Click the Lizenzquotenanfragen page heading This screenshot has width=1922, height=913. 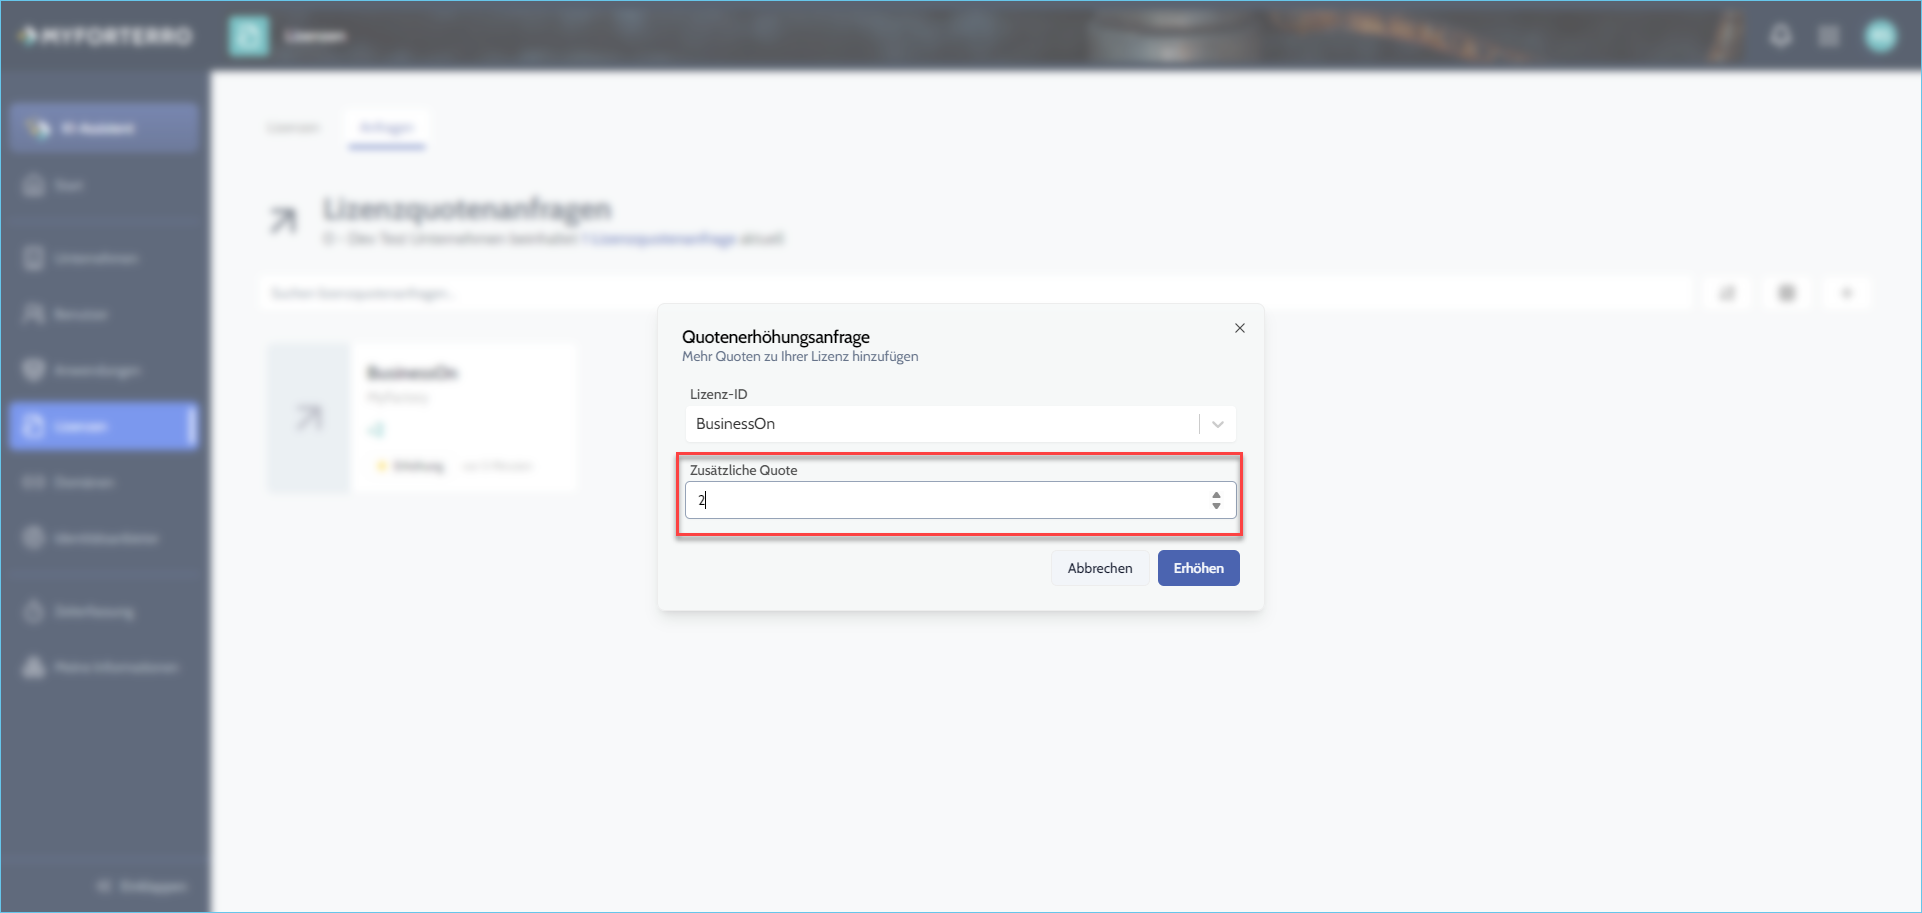[466, 209]
